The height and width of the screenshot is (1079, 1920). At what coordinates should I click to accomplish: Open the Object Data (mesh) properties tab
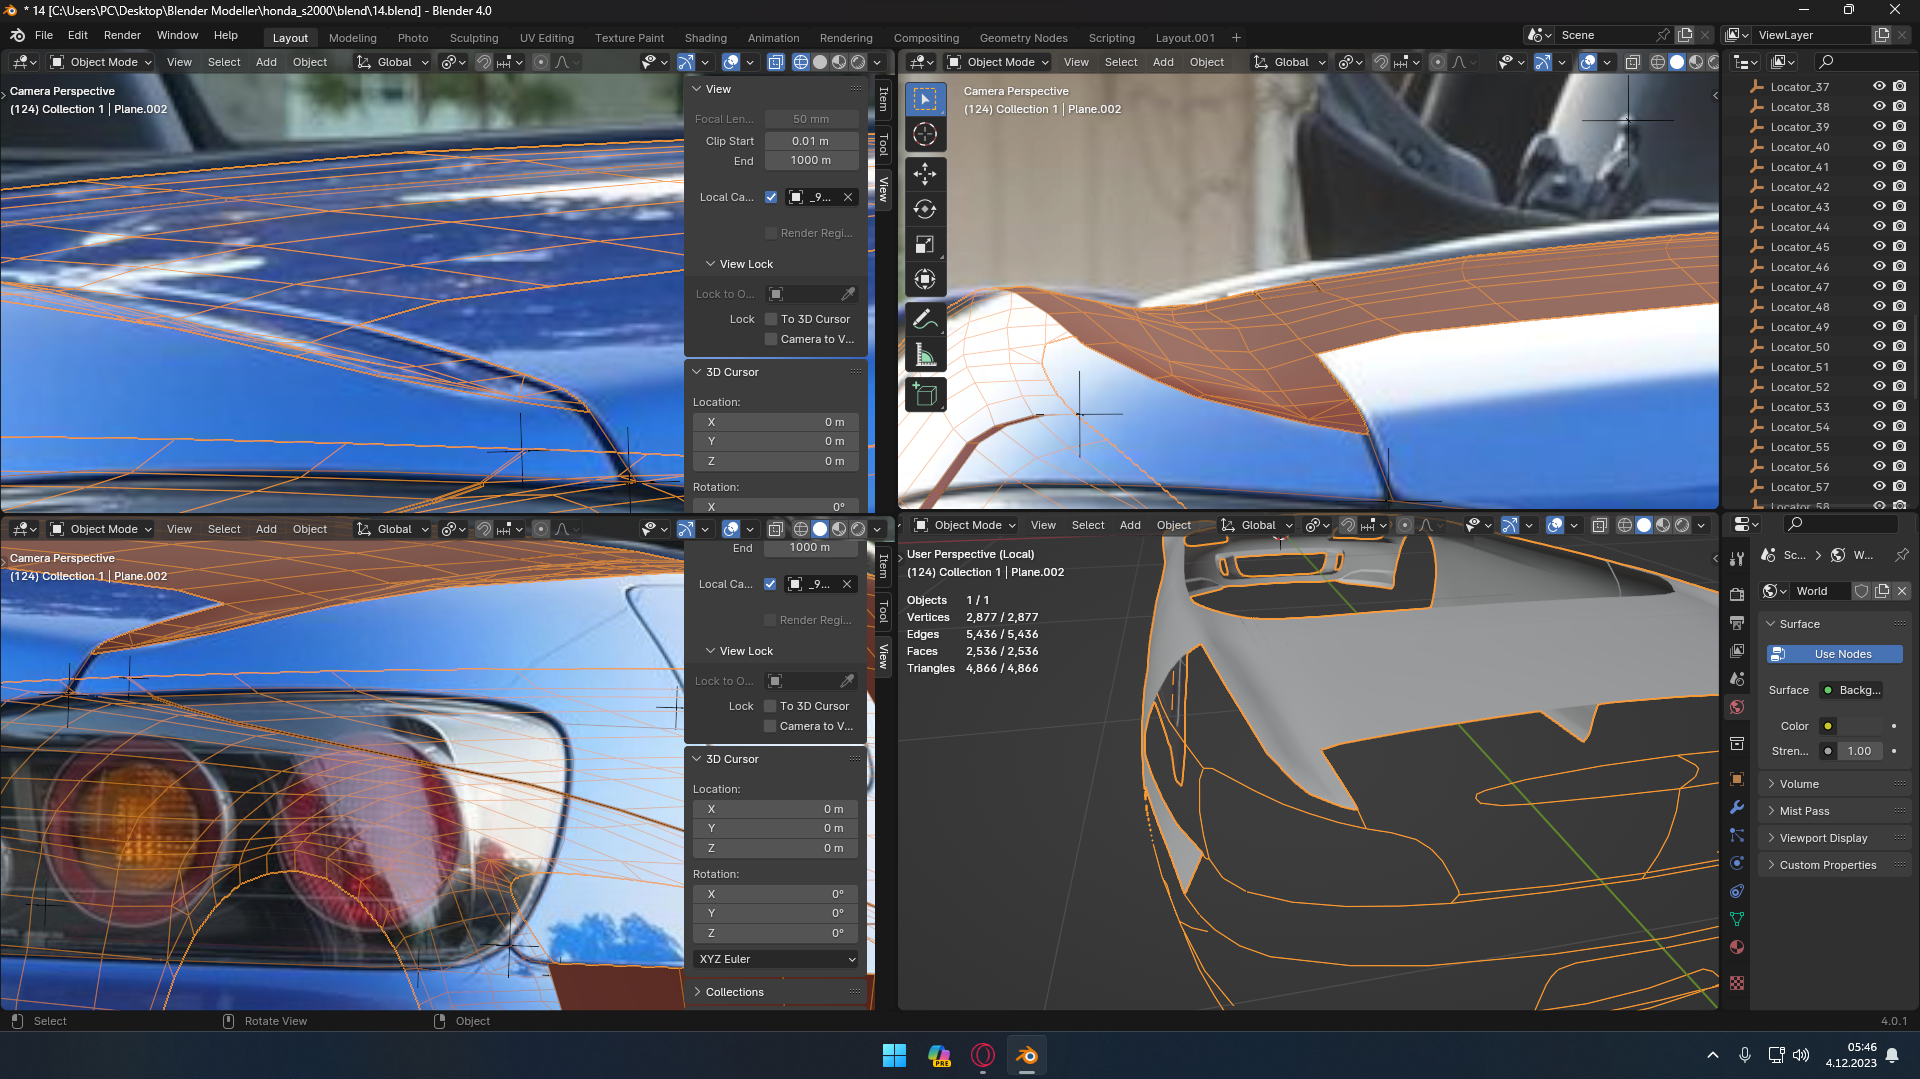pyautogui.click(x=1737, y=919)
